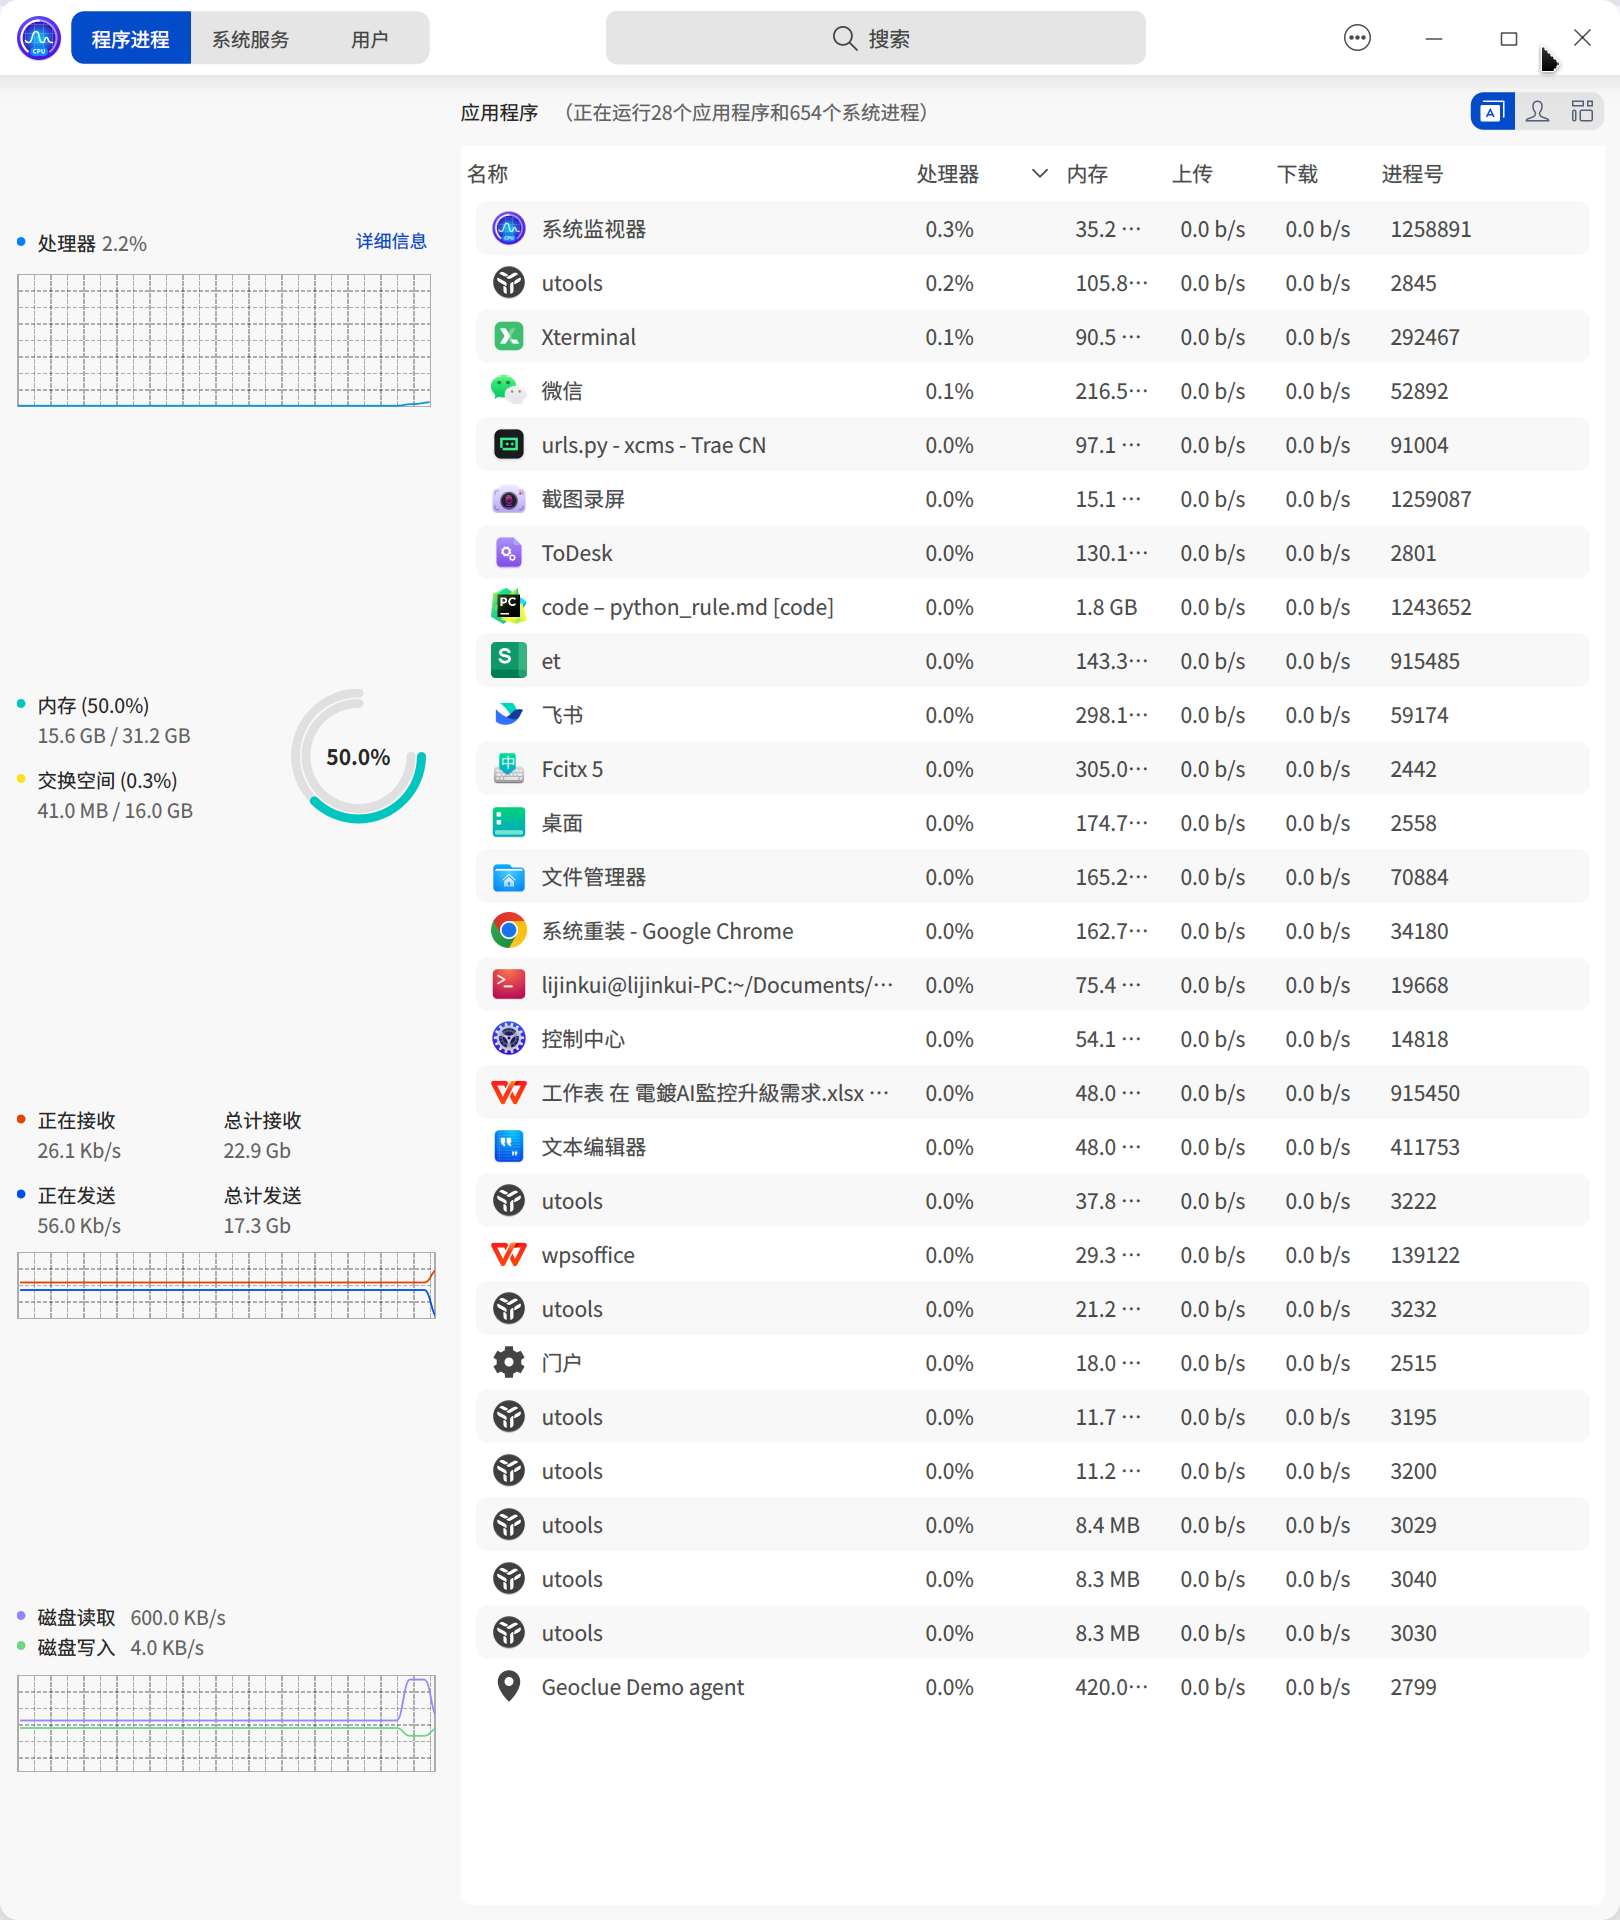Click the 正在接收 network label
The height and width of the screenshot is (1920, 1620).
tap(76, 1121)
